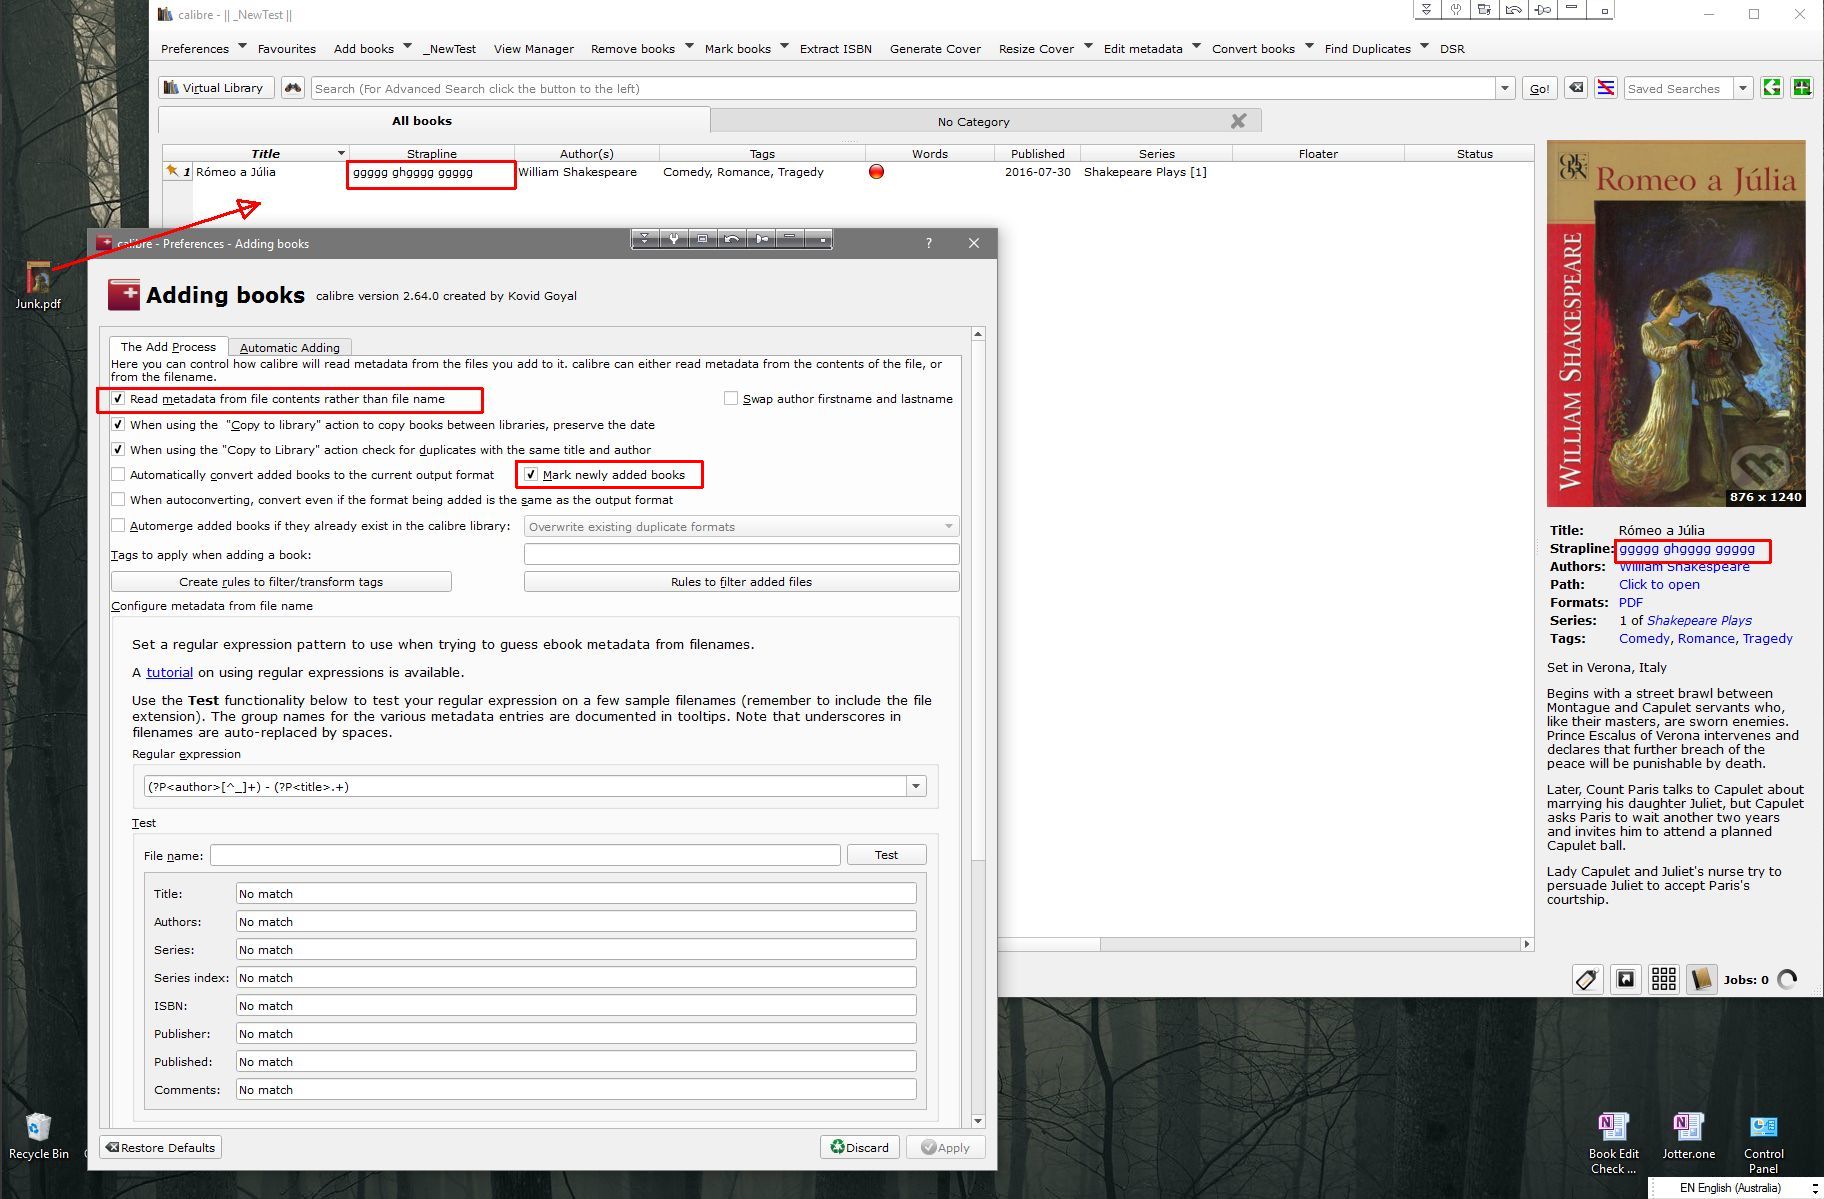The image size is (1824, 1199).
Task: Click Restore Defaults button
Action: [160, 1147]
